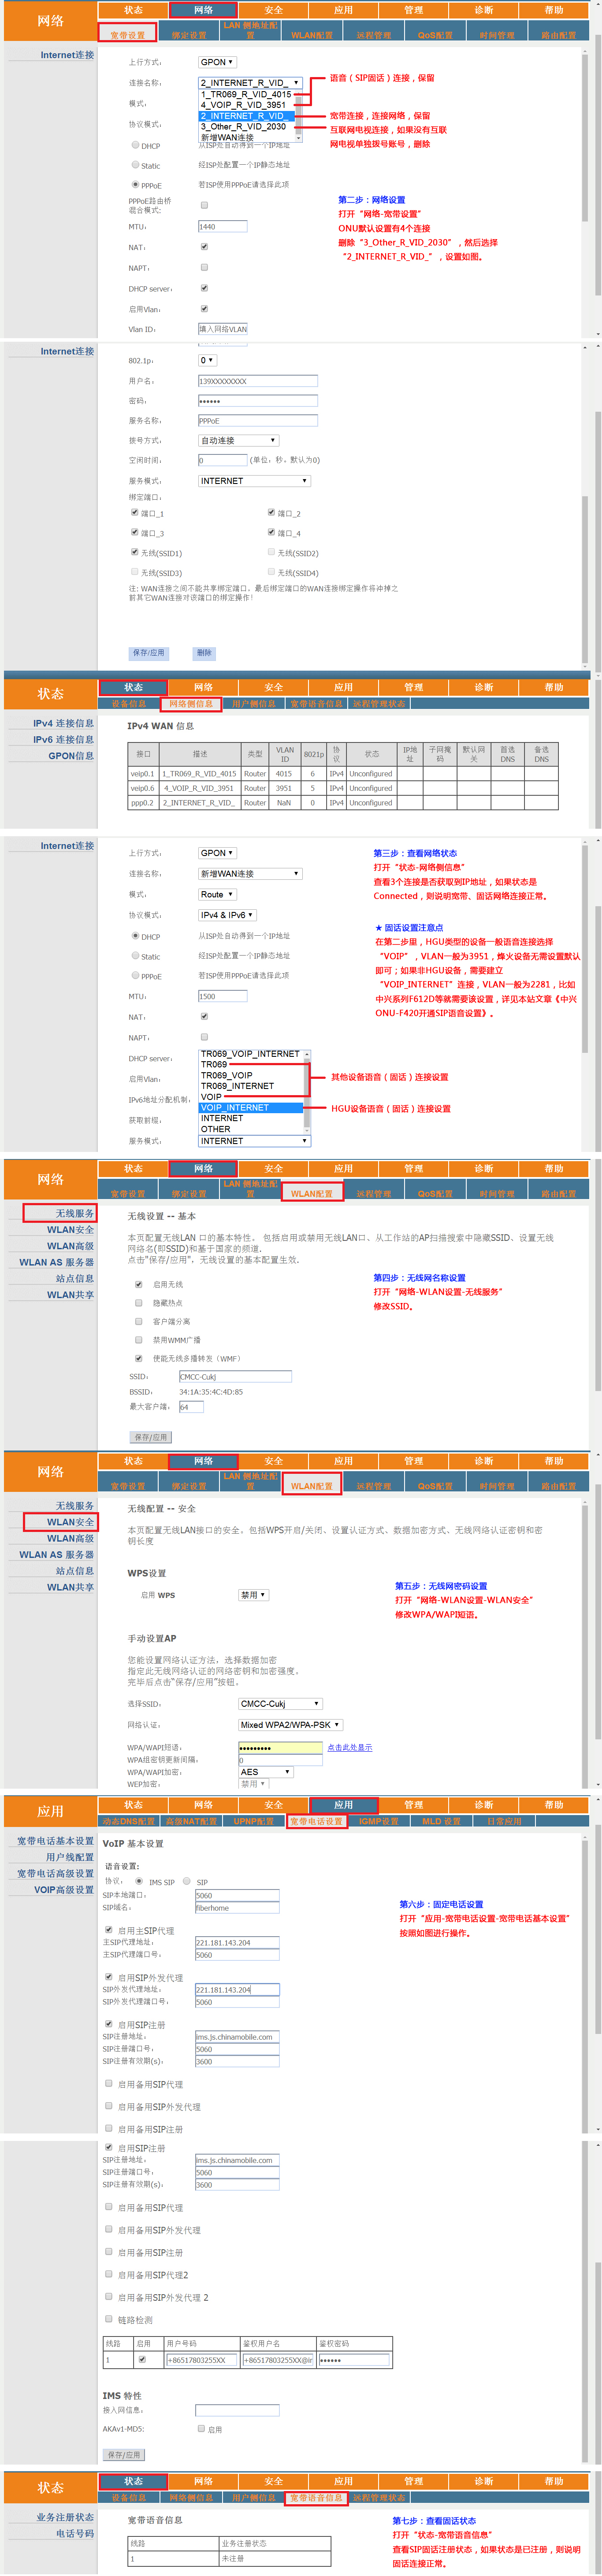Toggle the 端口_3 binding checkbox
This screenshot has height=2576, width=602.
[135, 532]
